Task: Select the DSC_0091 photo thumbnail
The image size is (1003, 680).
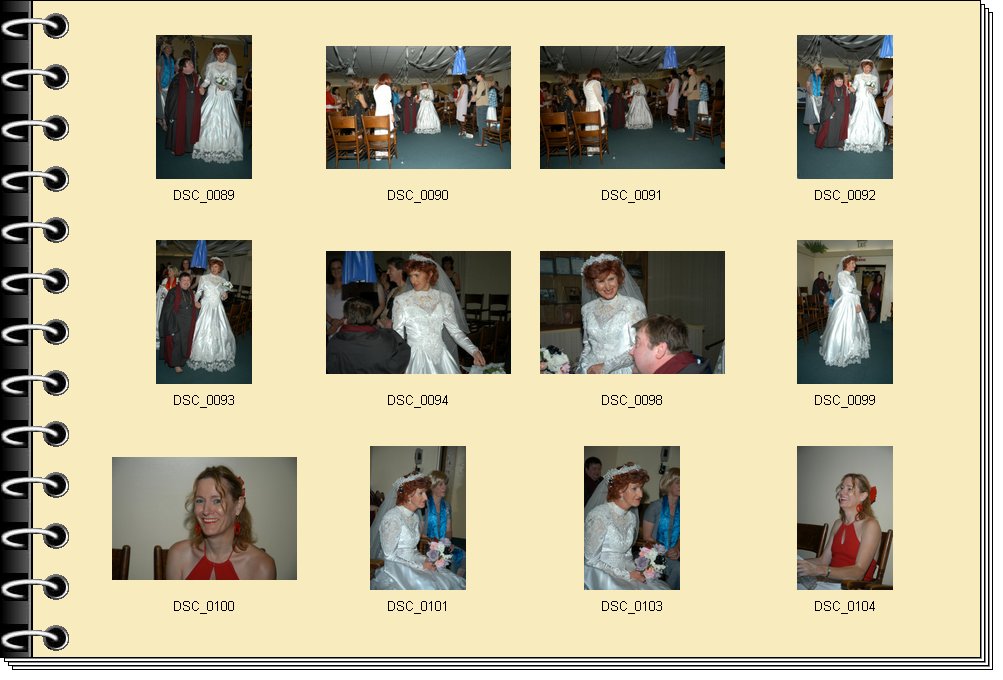Action: [633, 107]
